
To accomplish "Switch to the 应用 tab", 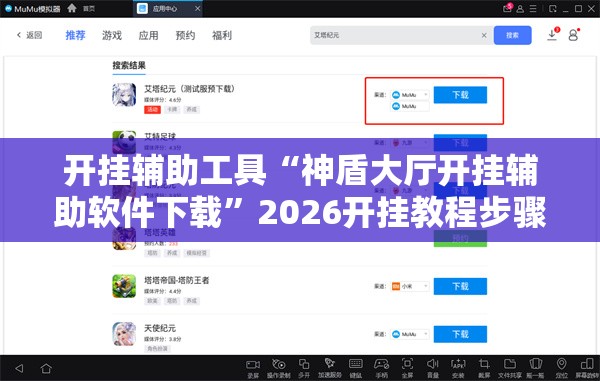I will point(148,35).
